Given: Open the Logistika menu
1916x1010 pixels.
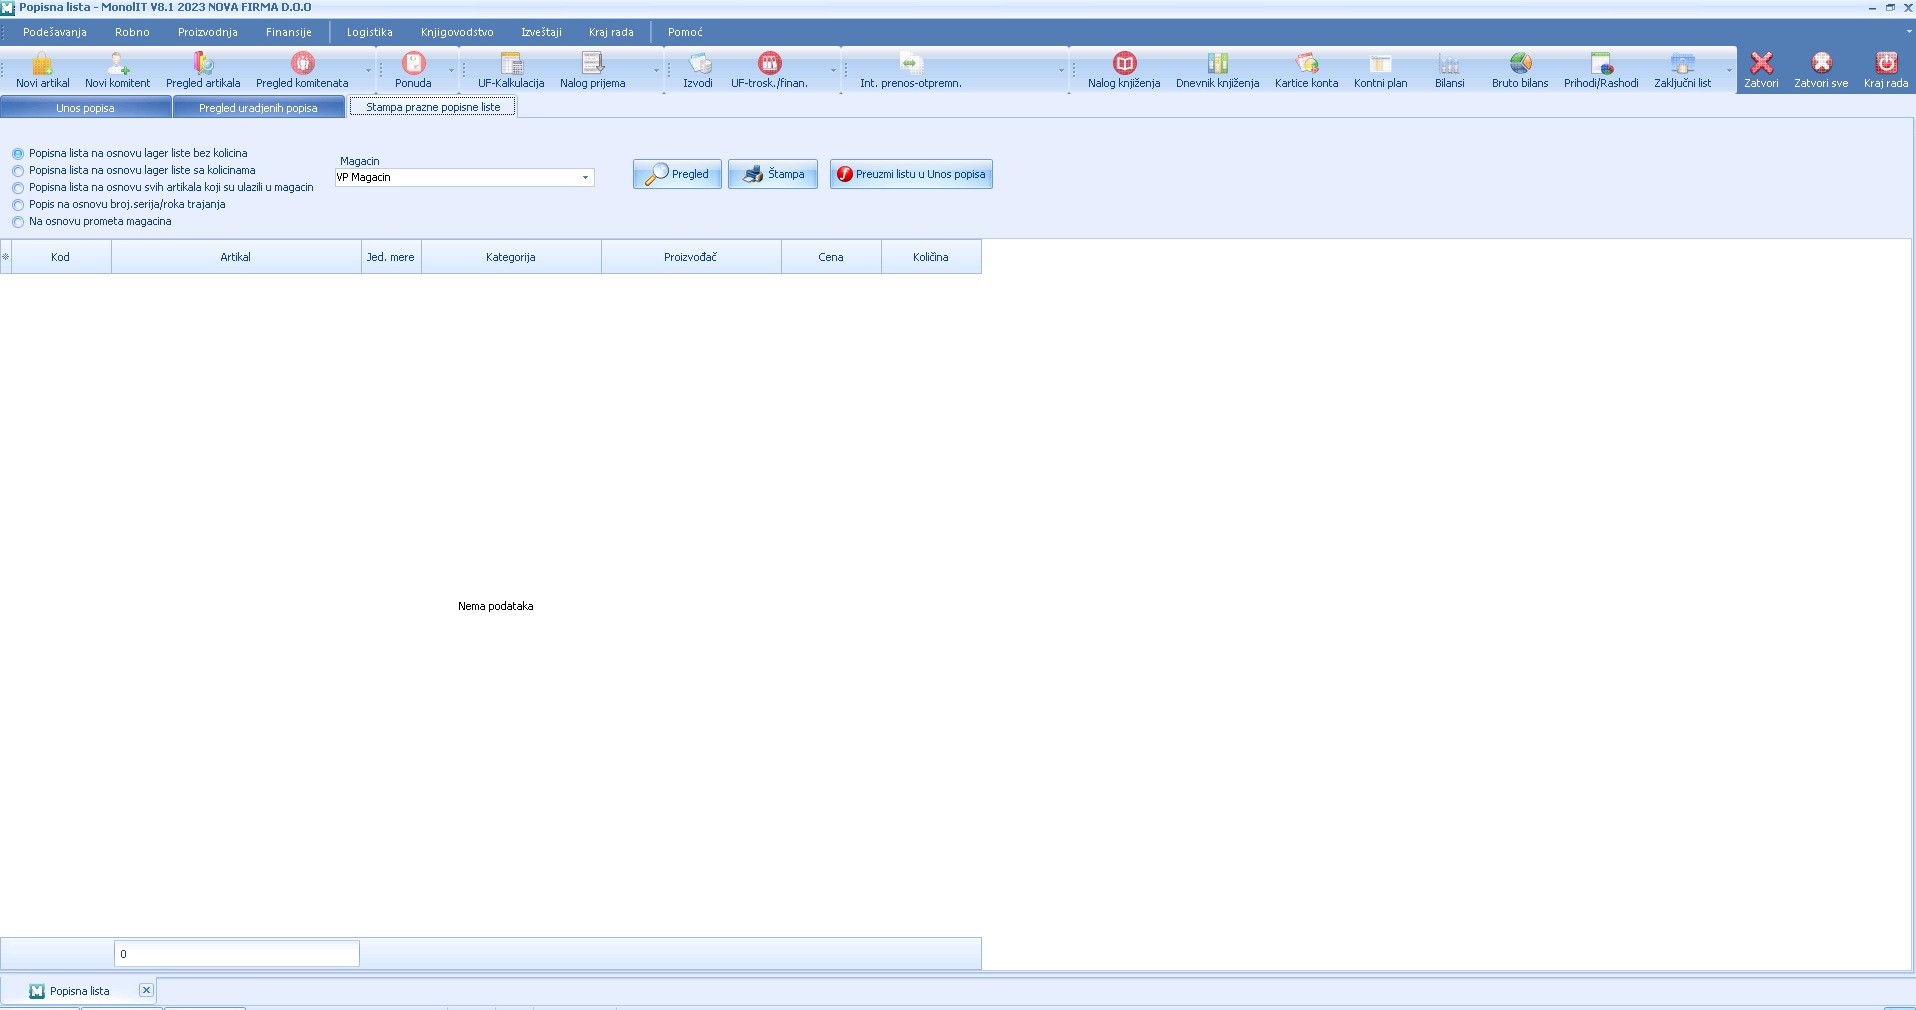Looking at the screenshot, I should 369,32.
